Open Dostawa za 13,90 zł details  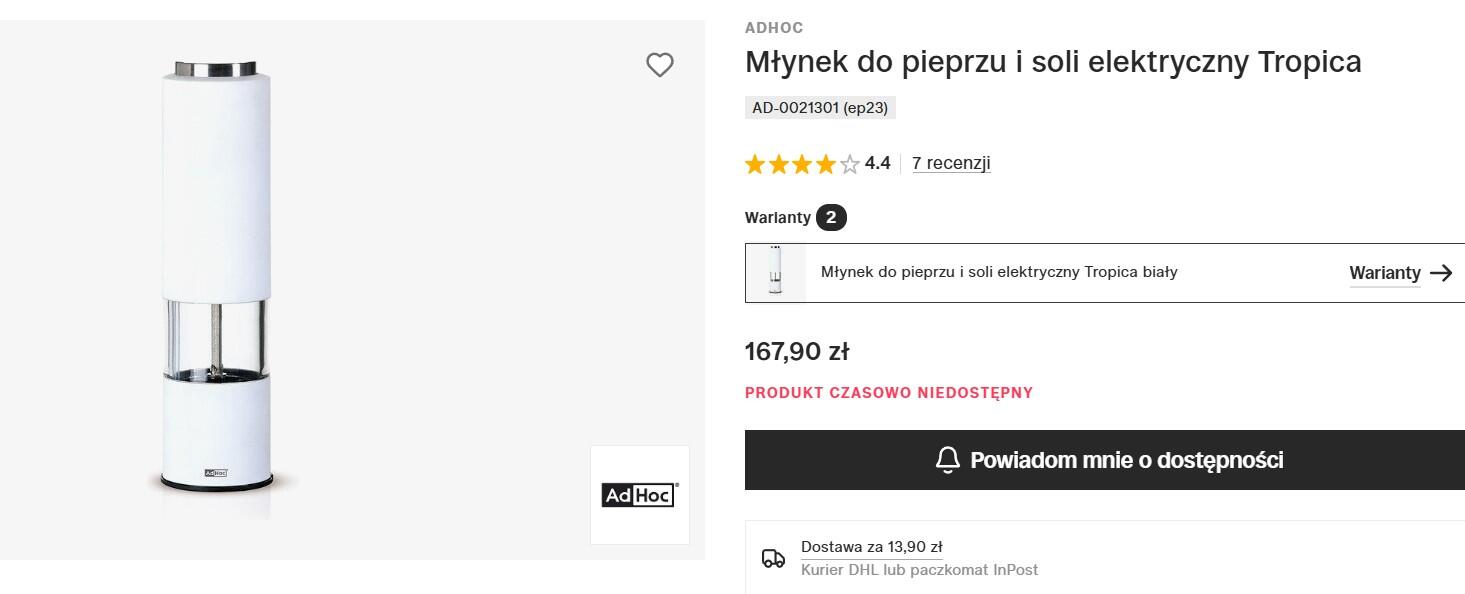tap(871, 547)
